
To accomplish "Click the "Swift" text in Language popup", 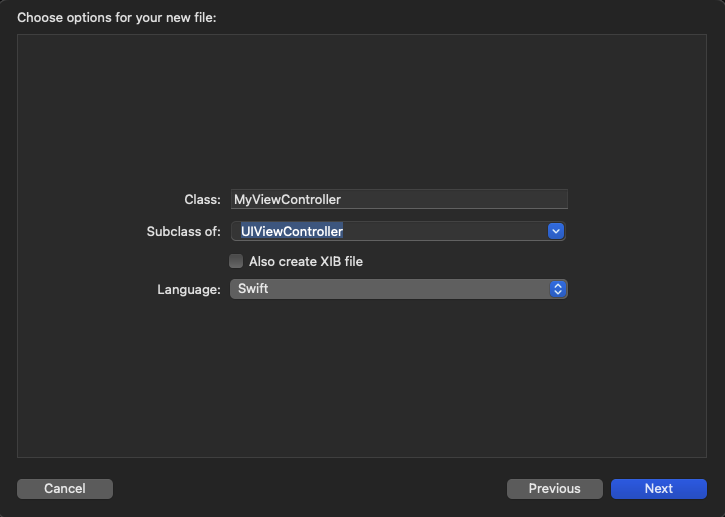I will [253, 289].
